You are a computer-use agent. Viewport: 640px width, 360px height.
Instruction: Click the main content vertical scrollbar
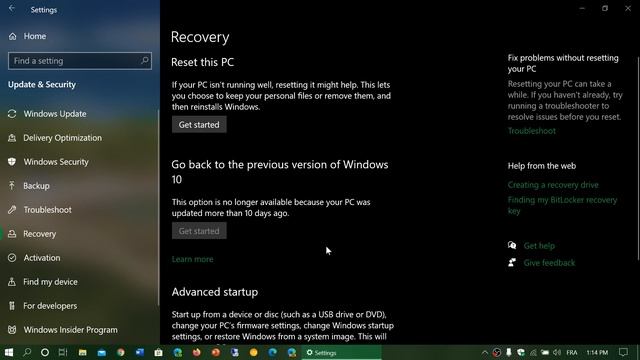pyautogui.click(x=638, y=158)
